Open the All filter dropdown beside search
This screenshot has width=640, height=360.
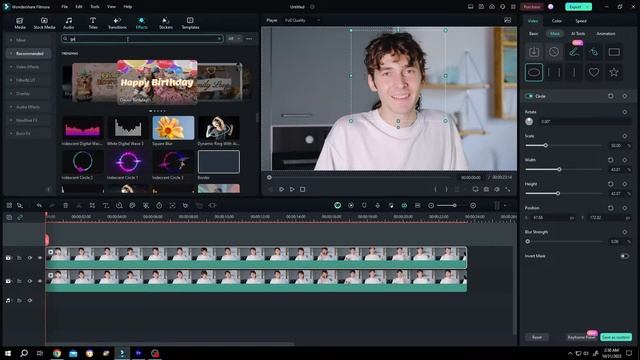pyautogui.click(x=234, y=38)
